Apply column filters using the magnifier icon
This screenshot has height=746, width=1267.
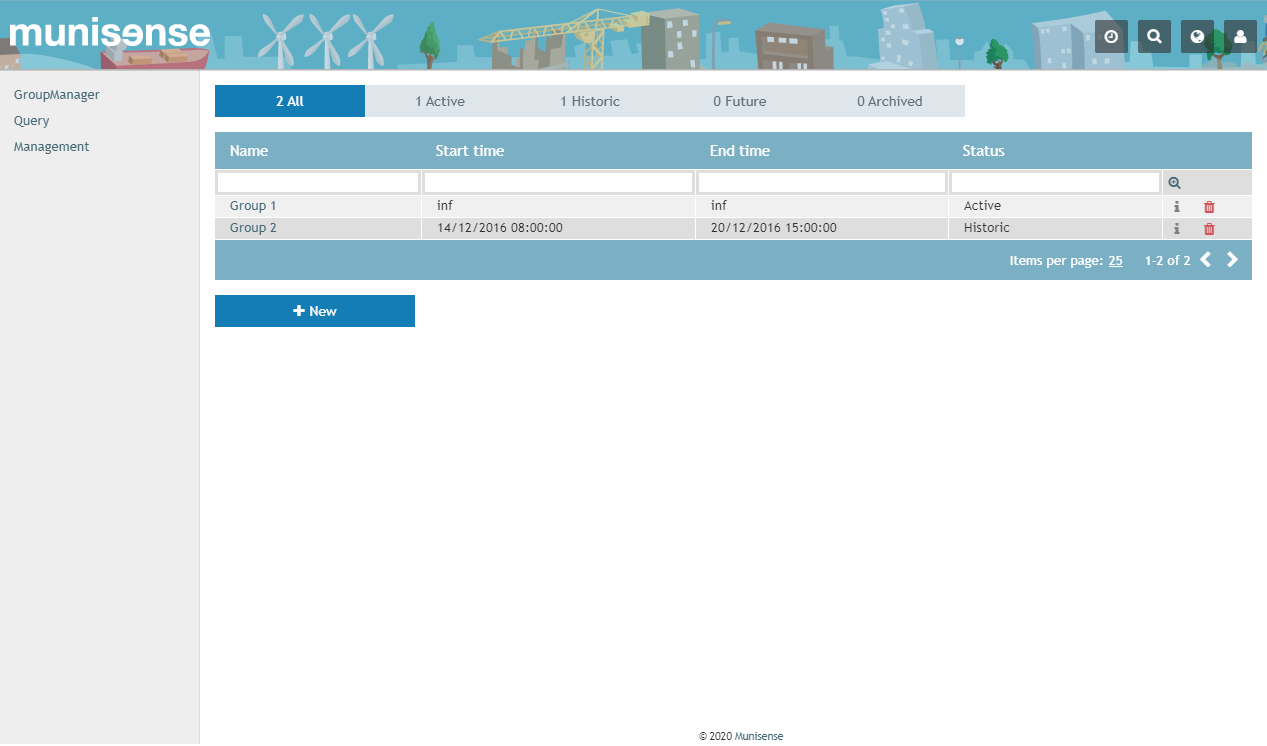click(x=1177, y=182)
